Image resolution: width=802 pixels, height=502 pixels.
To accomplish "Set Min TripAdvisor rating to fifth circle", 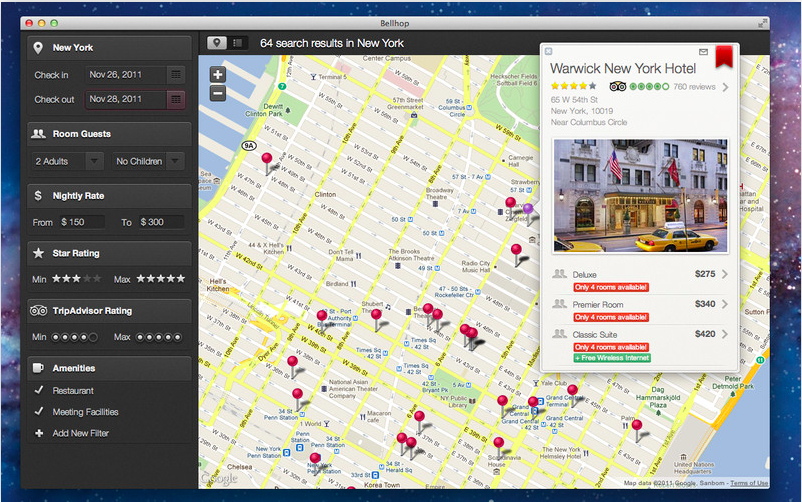I will (93, 337).
